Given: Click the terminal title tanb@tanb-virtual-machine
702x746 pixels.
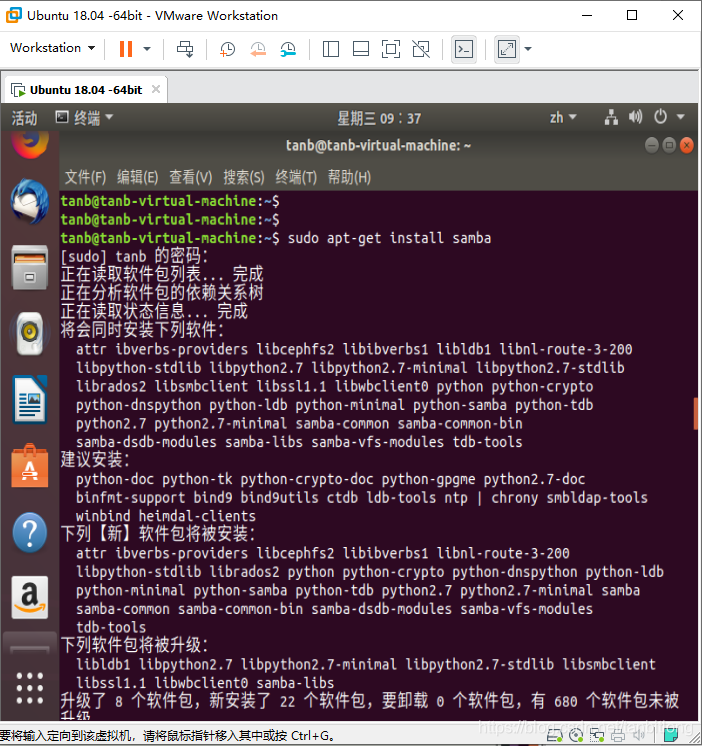Looking at the screenshot, I should pos(378,145).
